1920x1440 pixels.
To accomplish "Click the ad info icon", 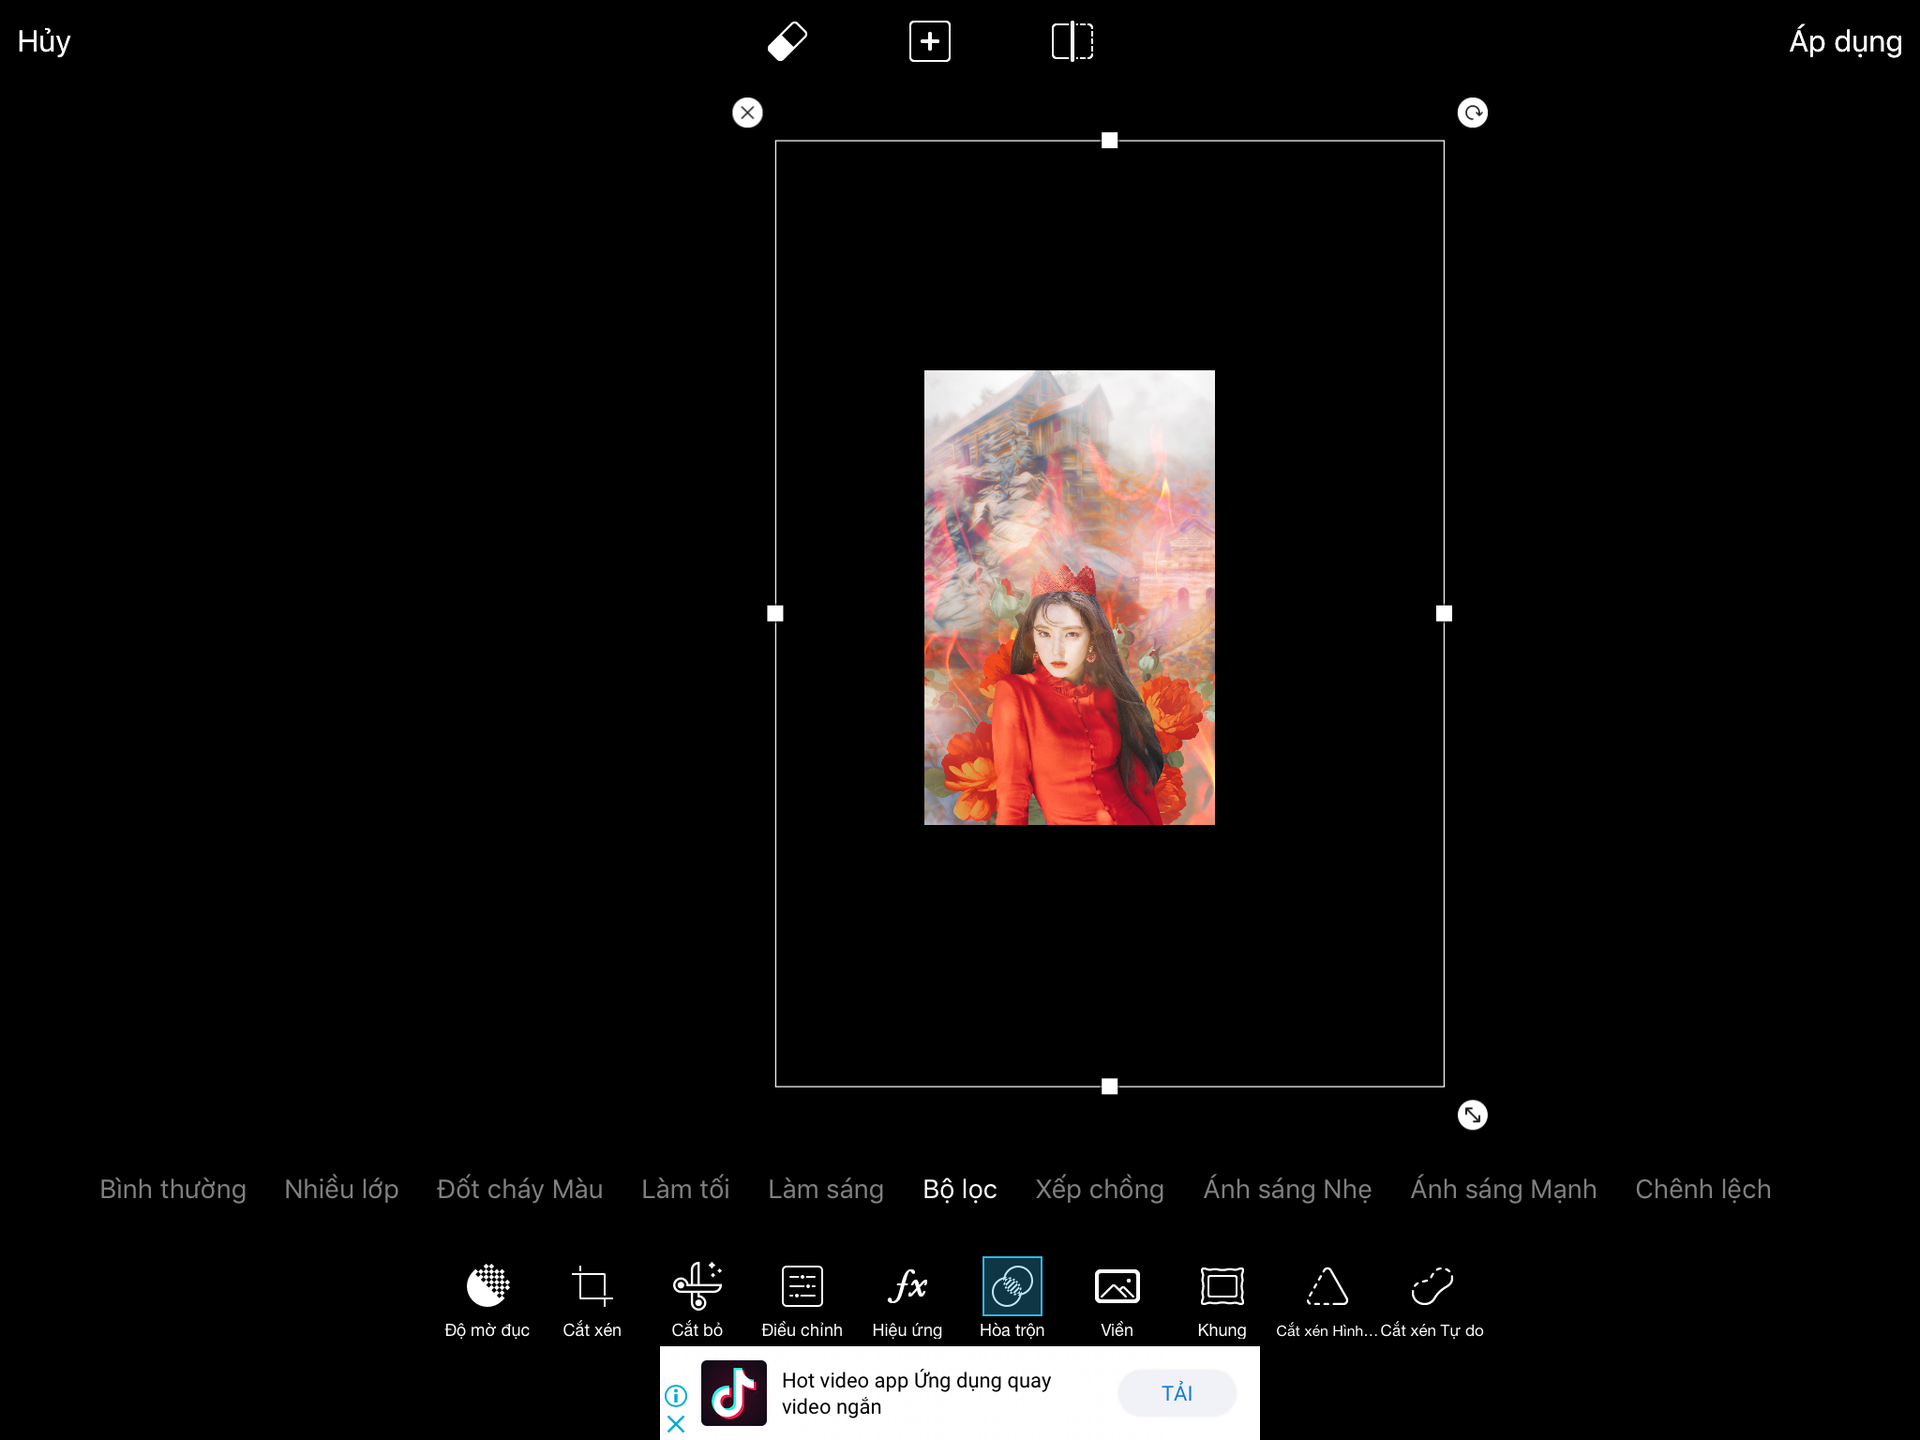I will pos(676,1395).
